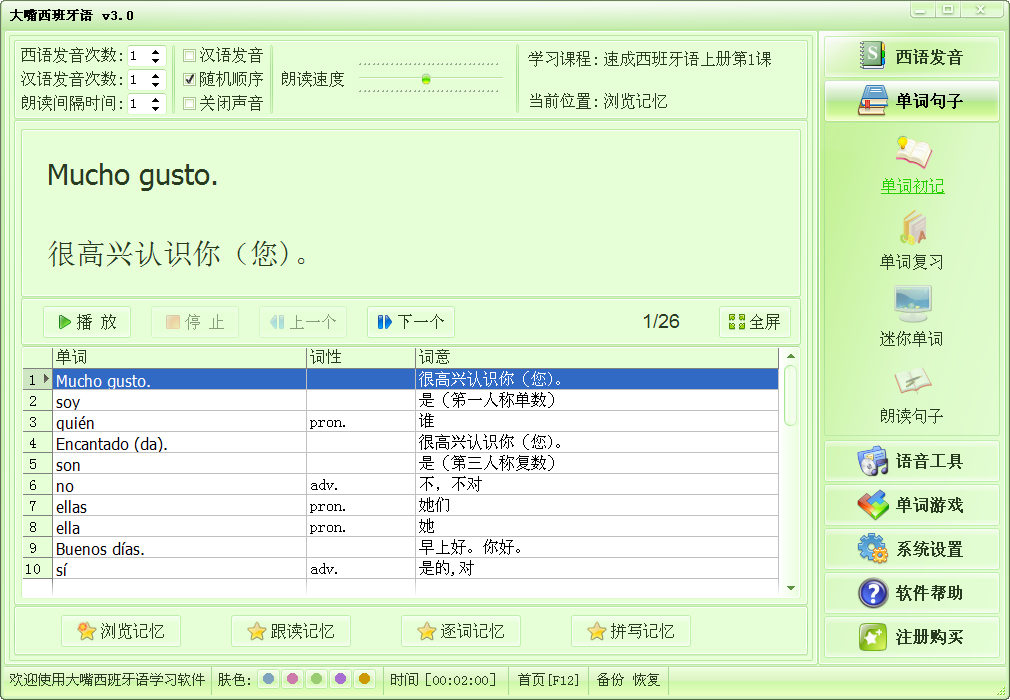Viewport: 1010px width, 700px height.
Task: Open the 单词句子 section
Action: click(x=911, y=100)
